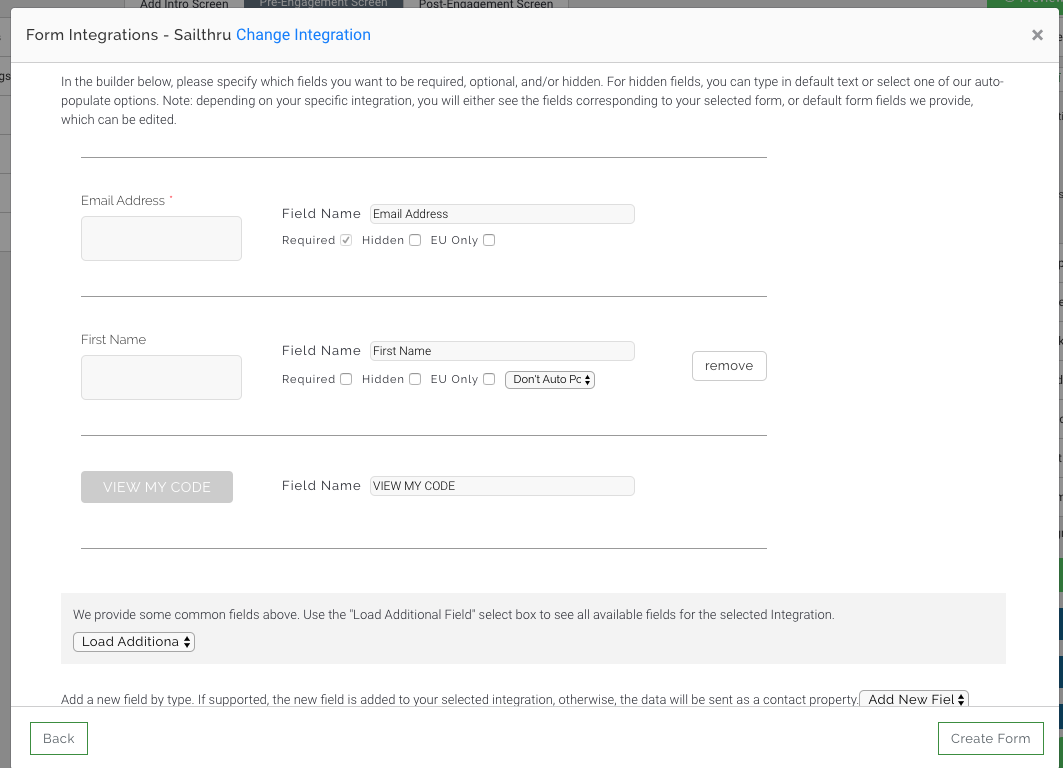Enable Hidden for the Email Address field
Screen dimensions: 1063x768
[x=415, y=240]
